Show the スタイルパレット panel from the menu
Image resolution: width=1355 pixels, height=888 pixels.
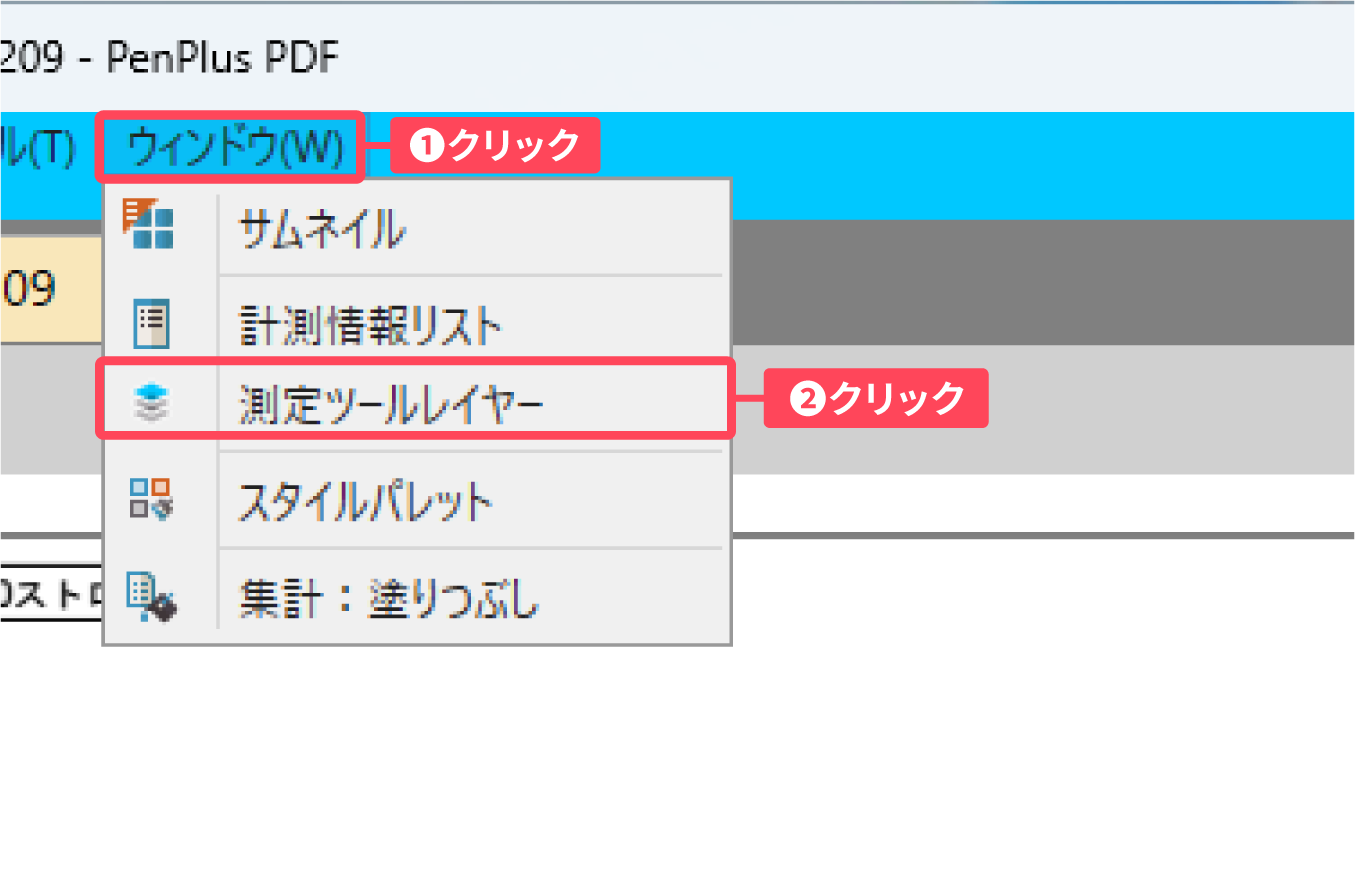pyautogui.click(x=365, y=500)
